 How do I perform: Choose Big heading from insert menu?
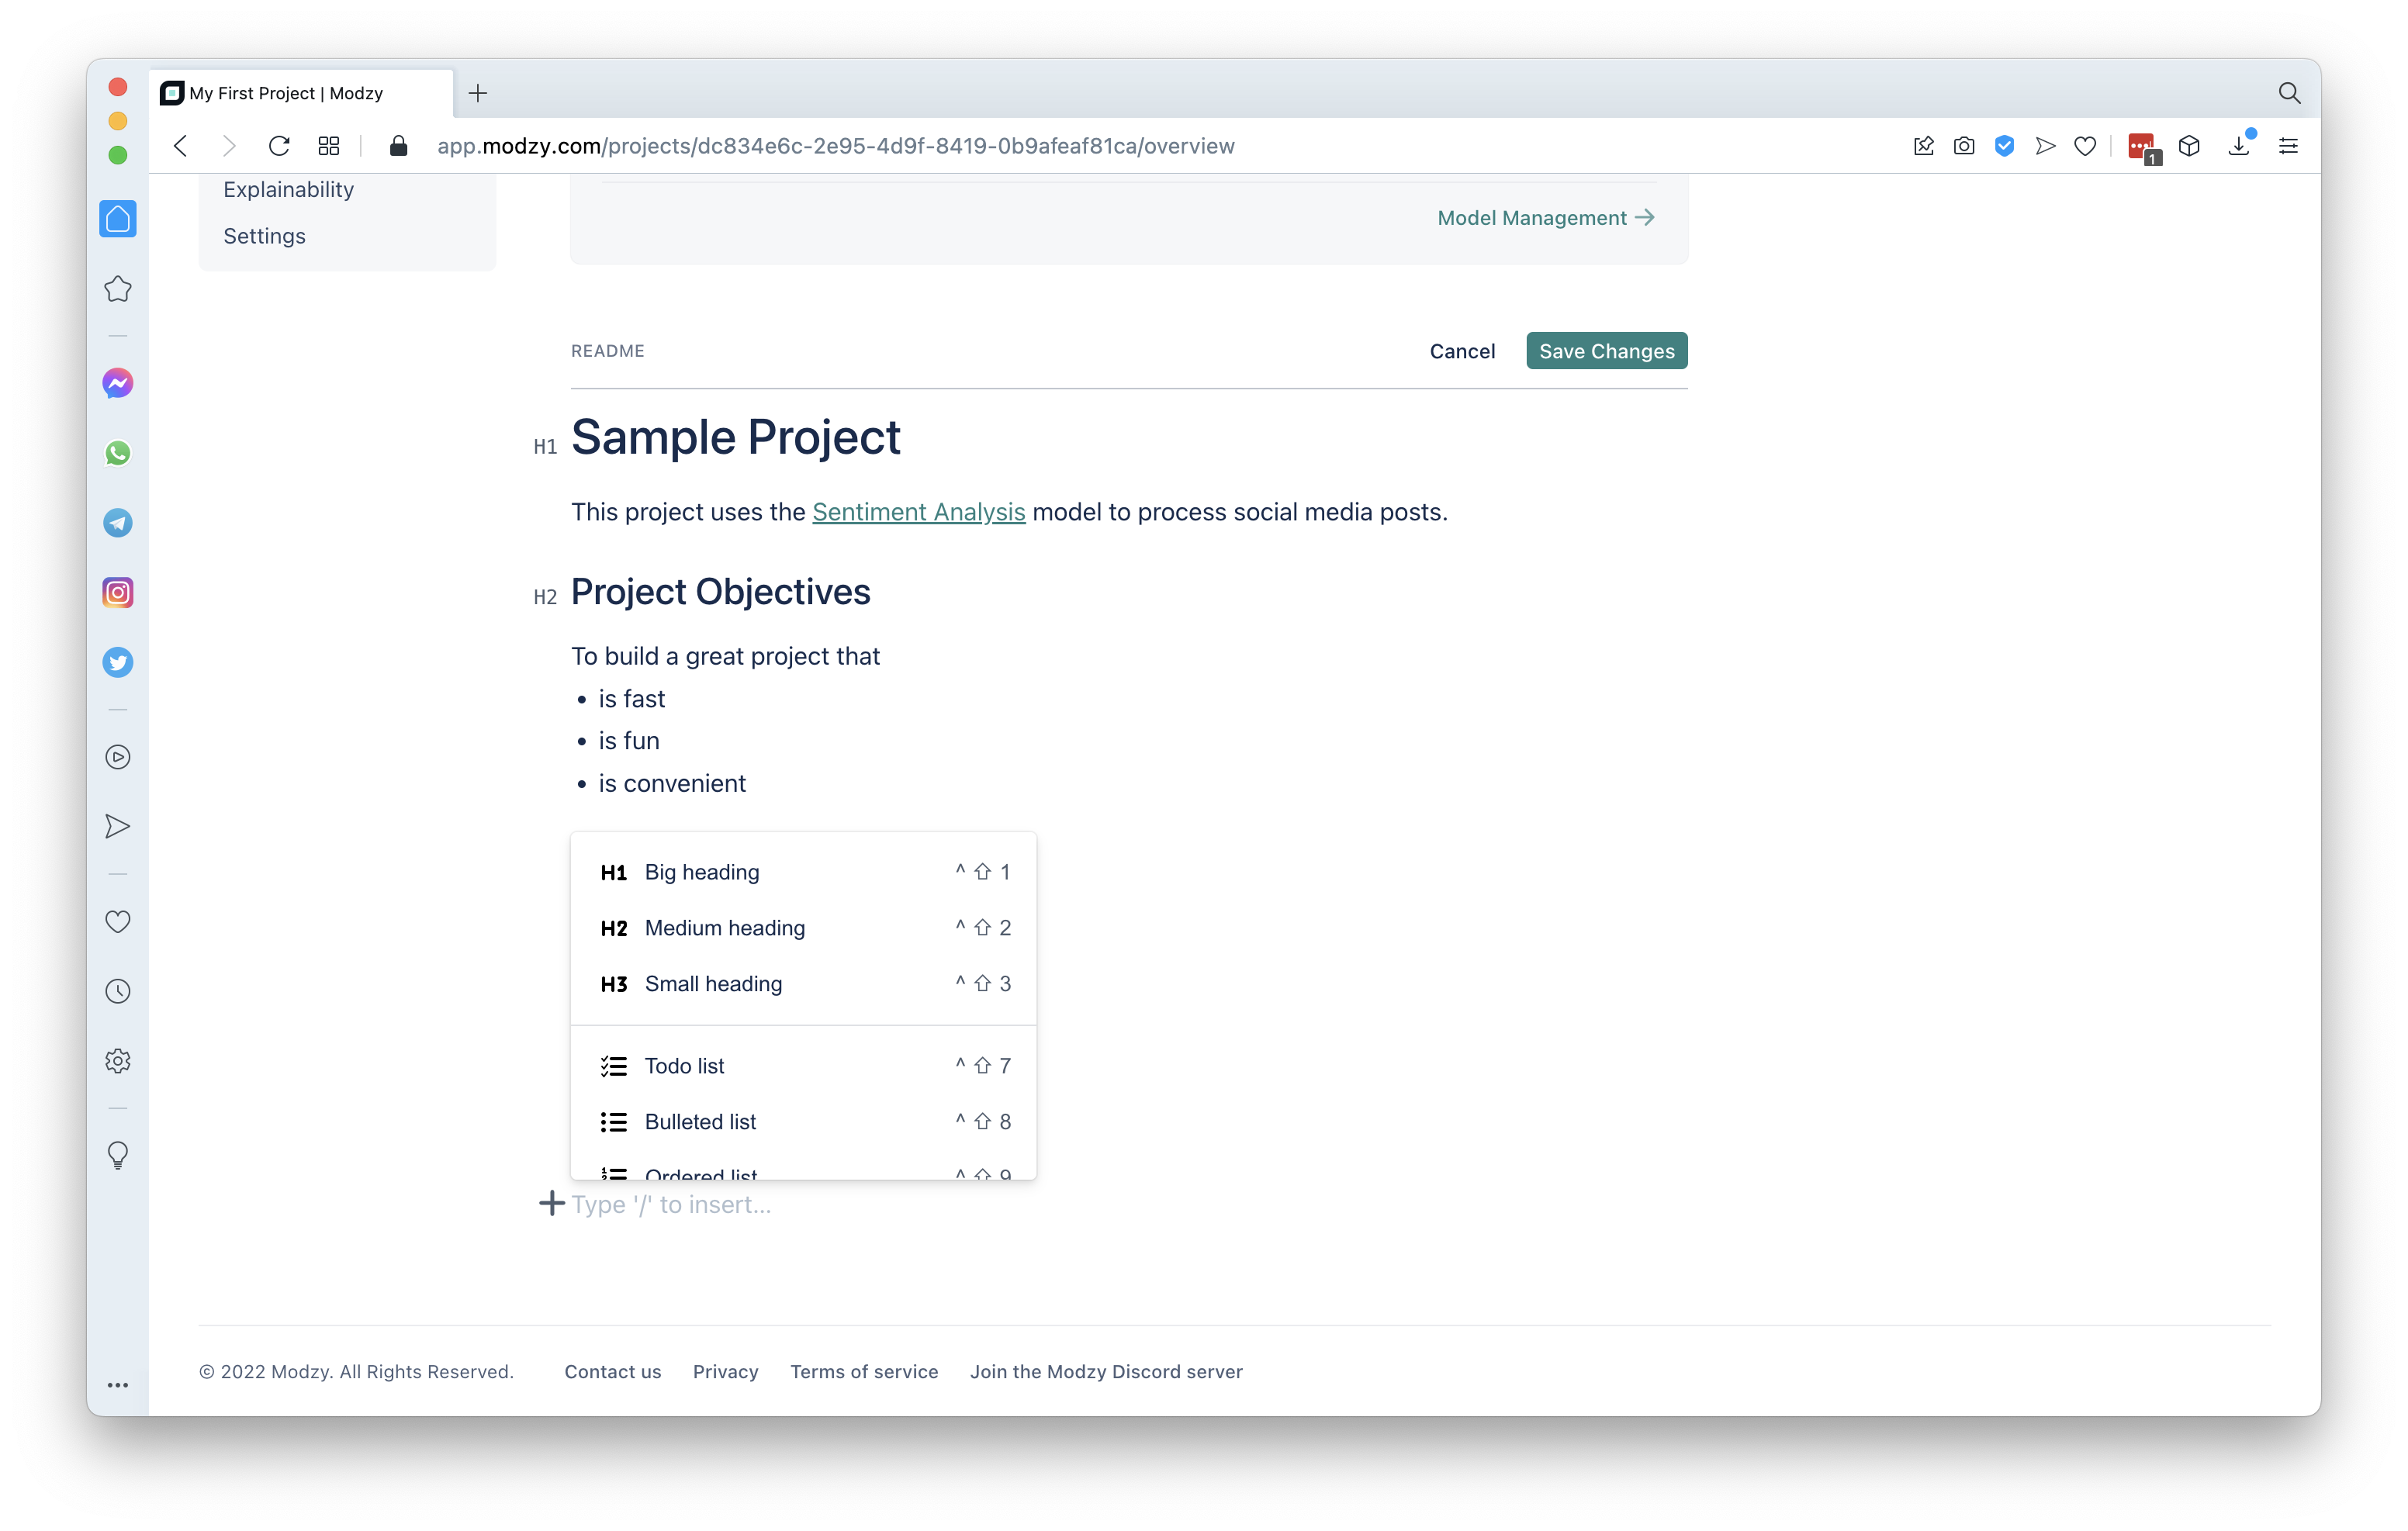pyautogui.click(x=701, y=872)
